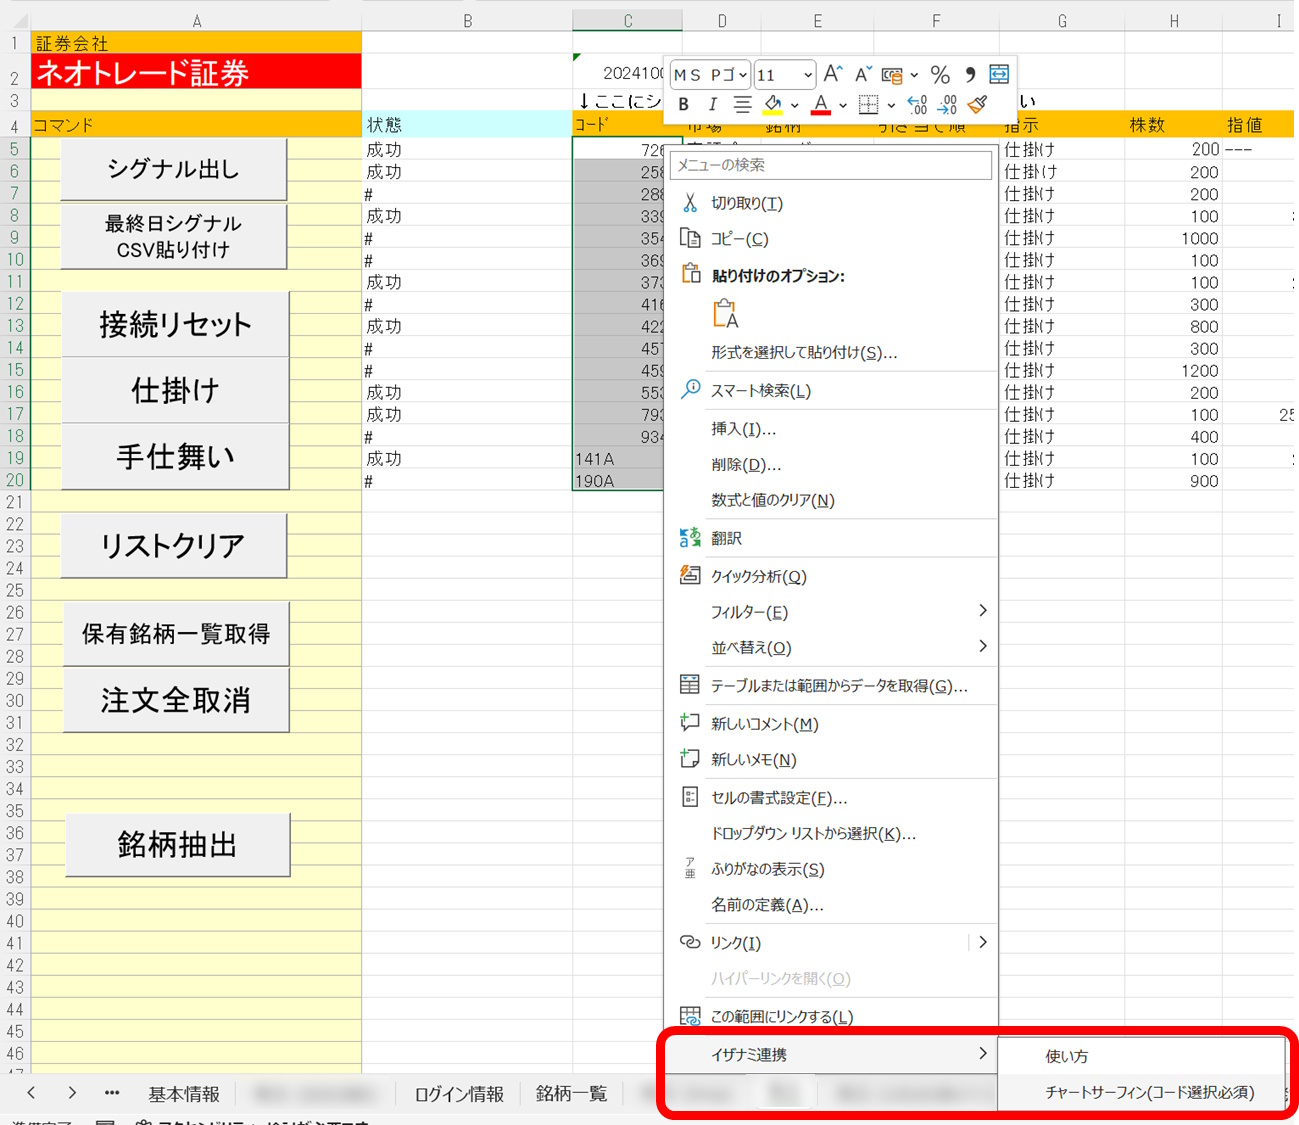This screenshot has height=1125, width=1299.
Task: Click ふりがなの表示 menu item
Action: coord(831,869)
